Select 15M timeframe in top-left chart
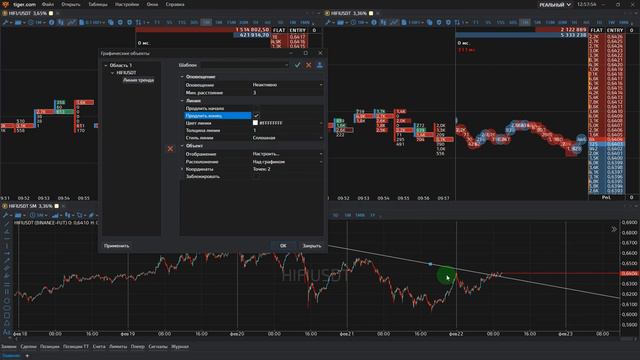Viewport: 640px width, 360px height. click(x=231, y=22)
